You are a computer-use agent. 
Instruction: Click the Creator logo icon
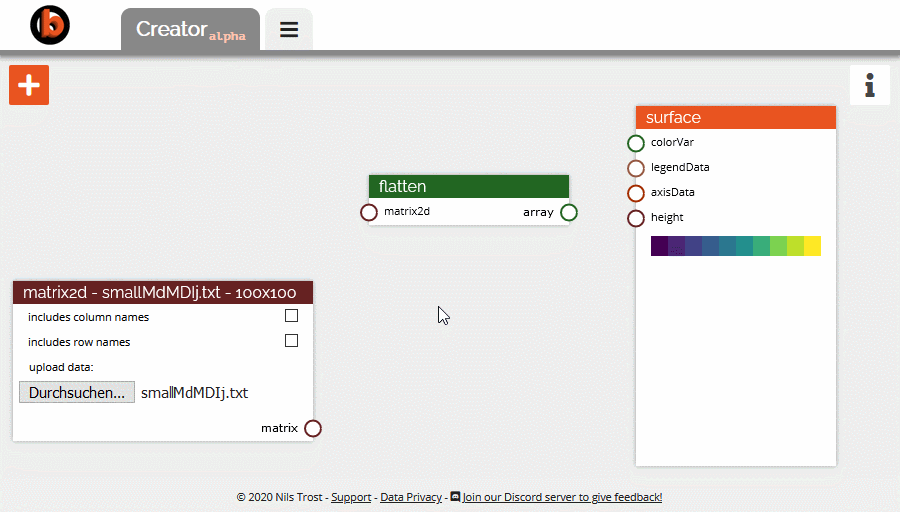[50, 25]
